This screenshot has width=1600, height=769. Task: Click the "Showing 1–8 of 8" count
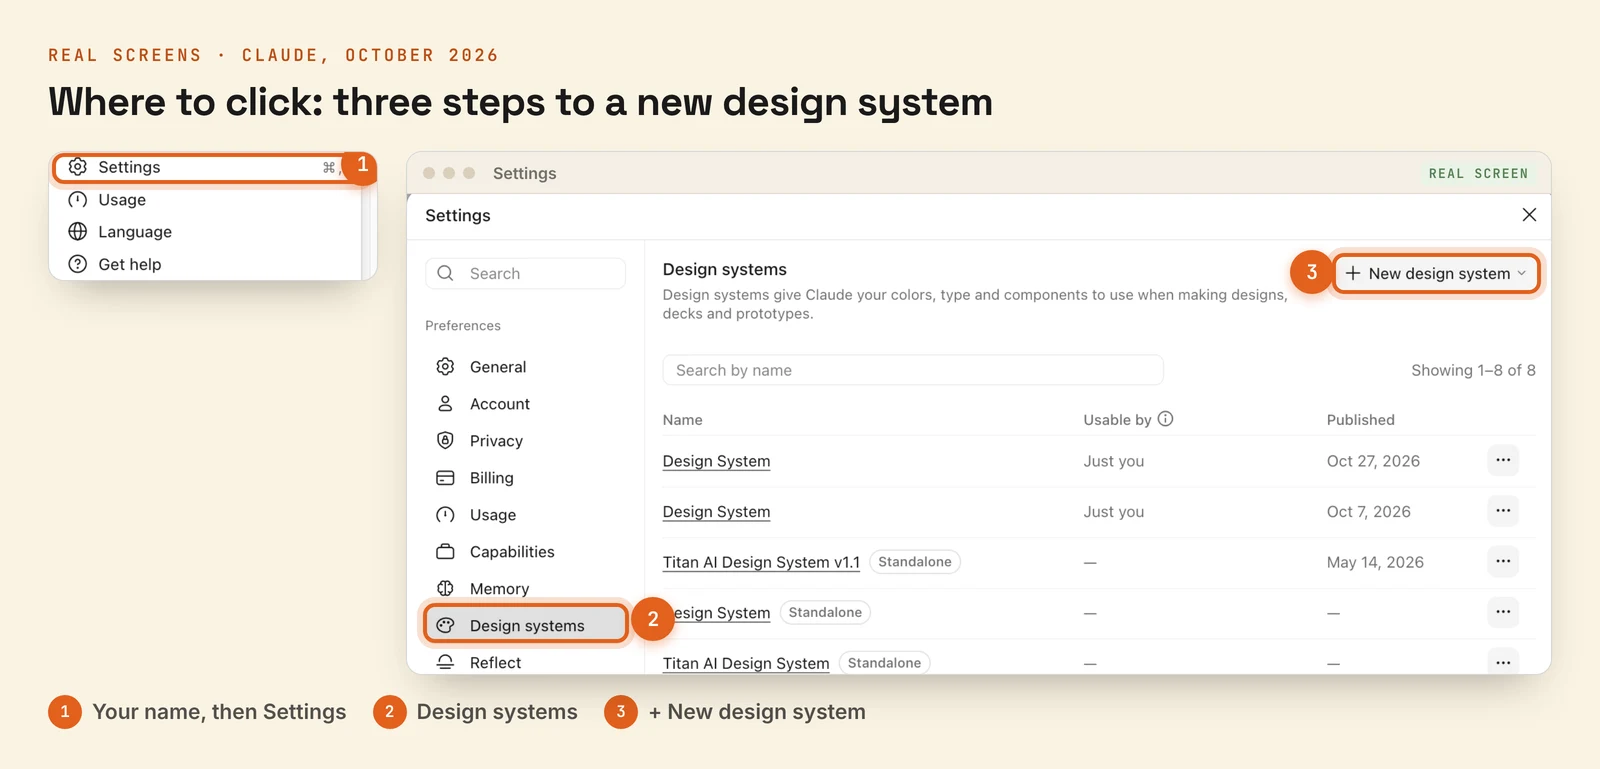pos(1473,370)
